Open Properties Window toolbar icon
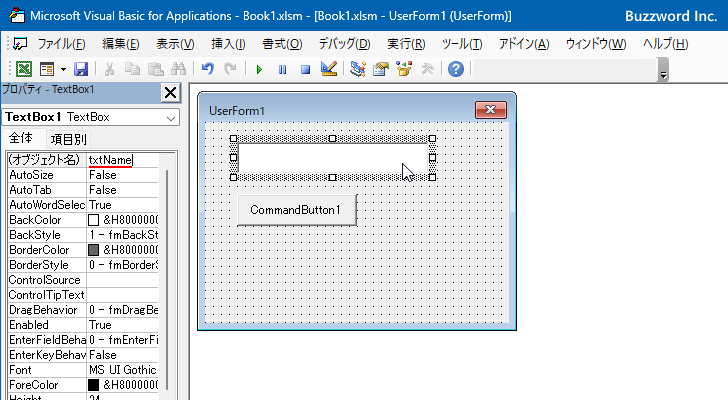Screen dimensions: 728x400 [381, 69]
